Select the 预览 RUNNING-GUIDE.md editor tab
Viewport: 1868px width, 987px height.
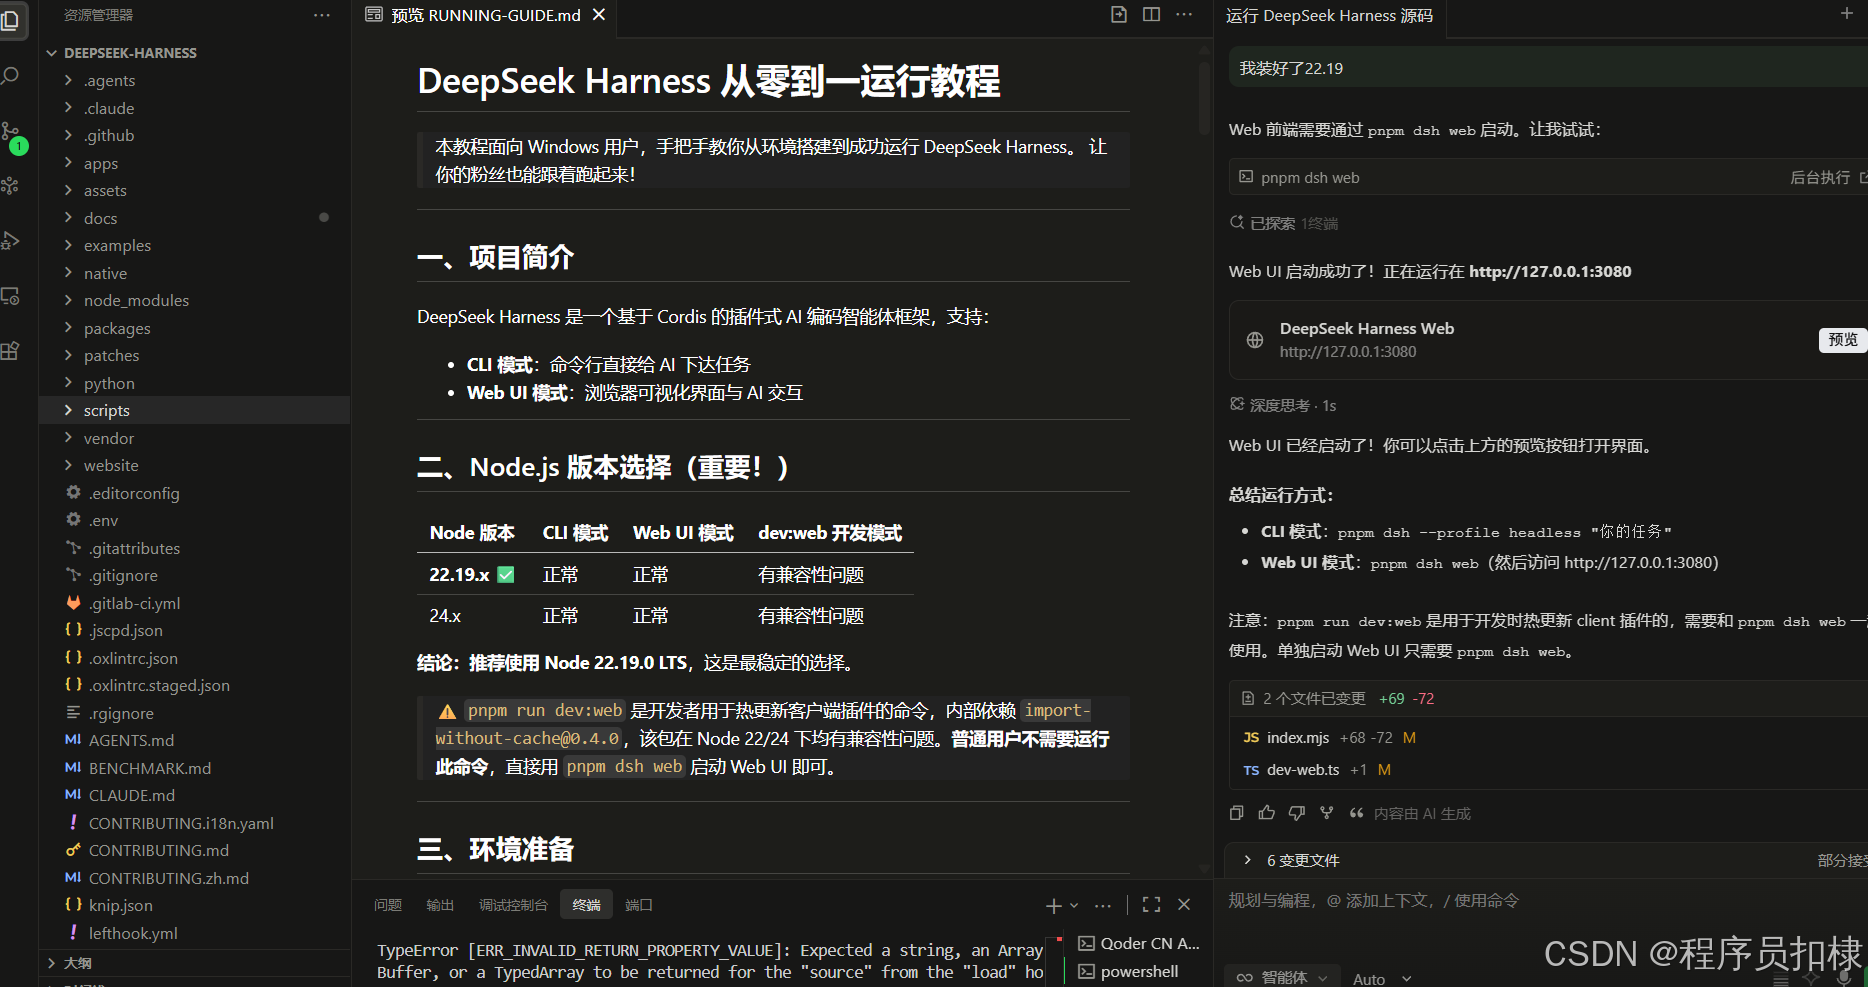point(484,15)
